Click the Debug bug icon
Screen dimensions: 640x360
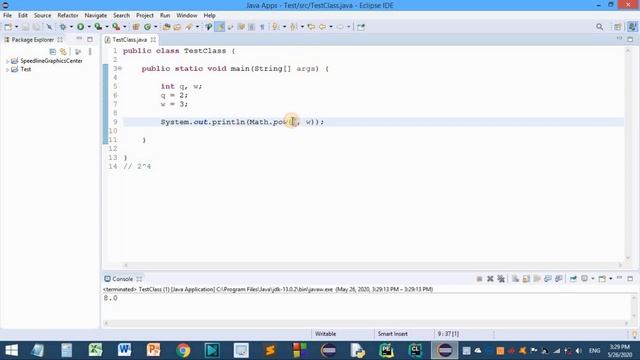point(63,27)
